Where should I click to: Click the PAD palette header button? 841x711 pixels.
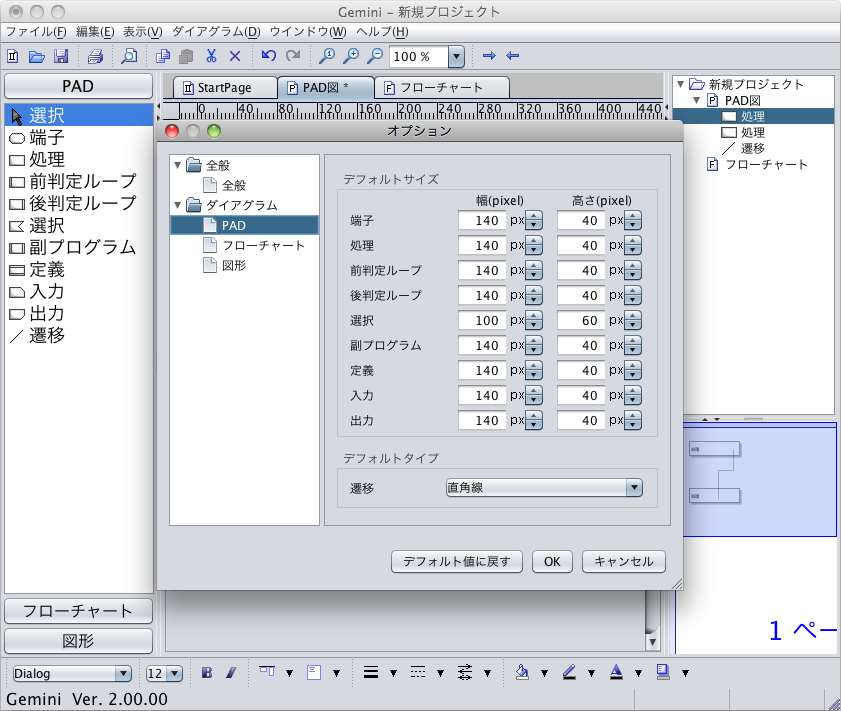click(x=78, y=86)
